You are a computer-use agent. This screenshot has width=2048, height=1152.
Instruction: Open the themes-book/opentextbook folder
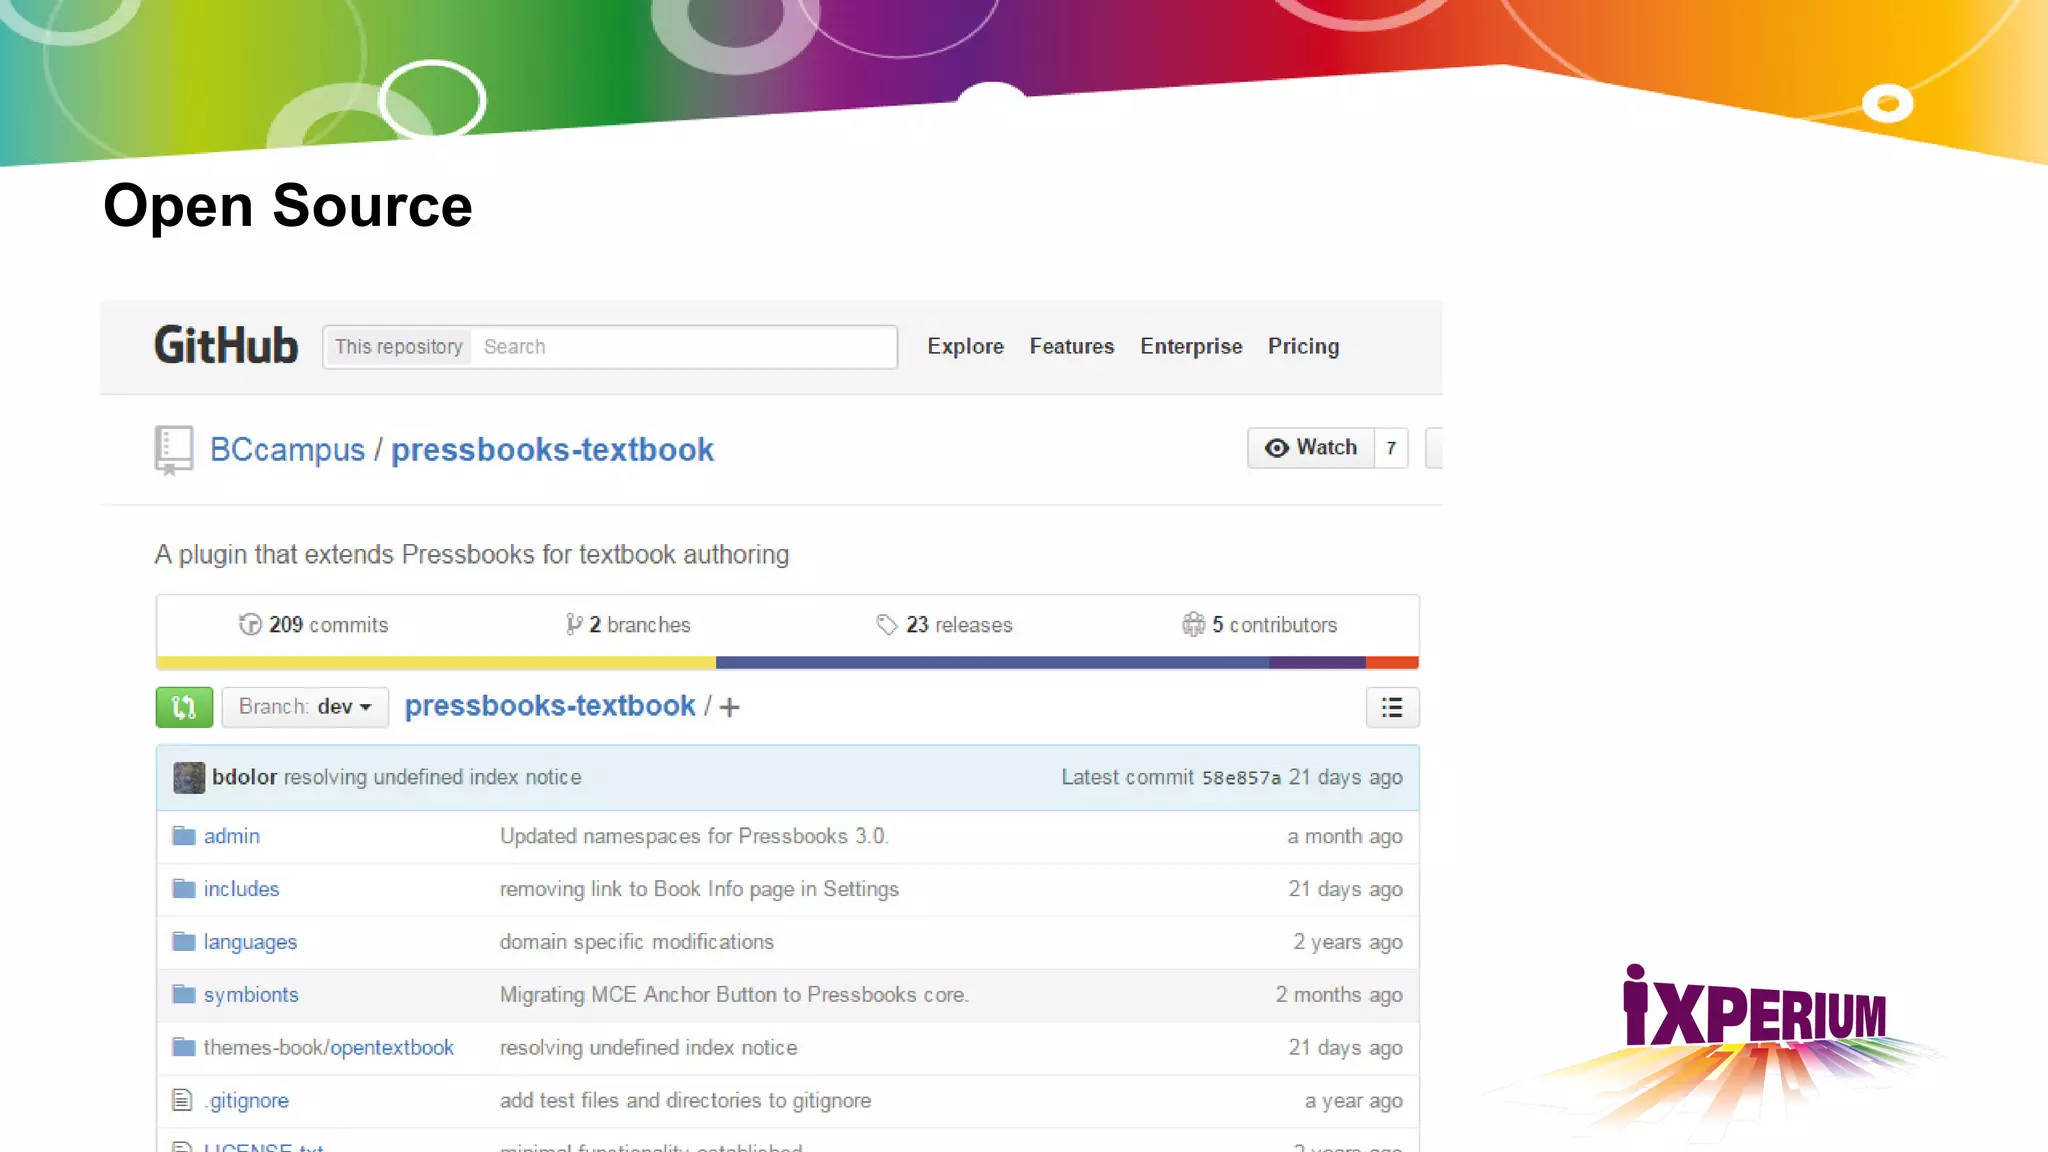click(328, 1048)
